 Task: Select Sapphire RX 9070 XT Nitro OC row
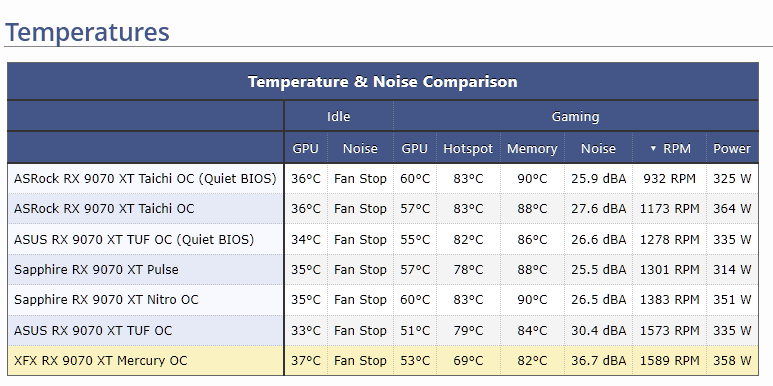[383, 300]
